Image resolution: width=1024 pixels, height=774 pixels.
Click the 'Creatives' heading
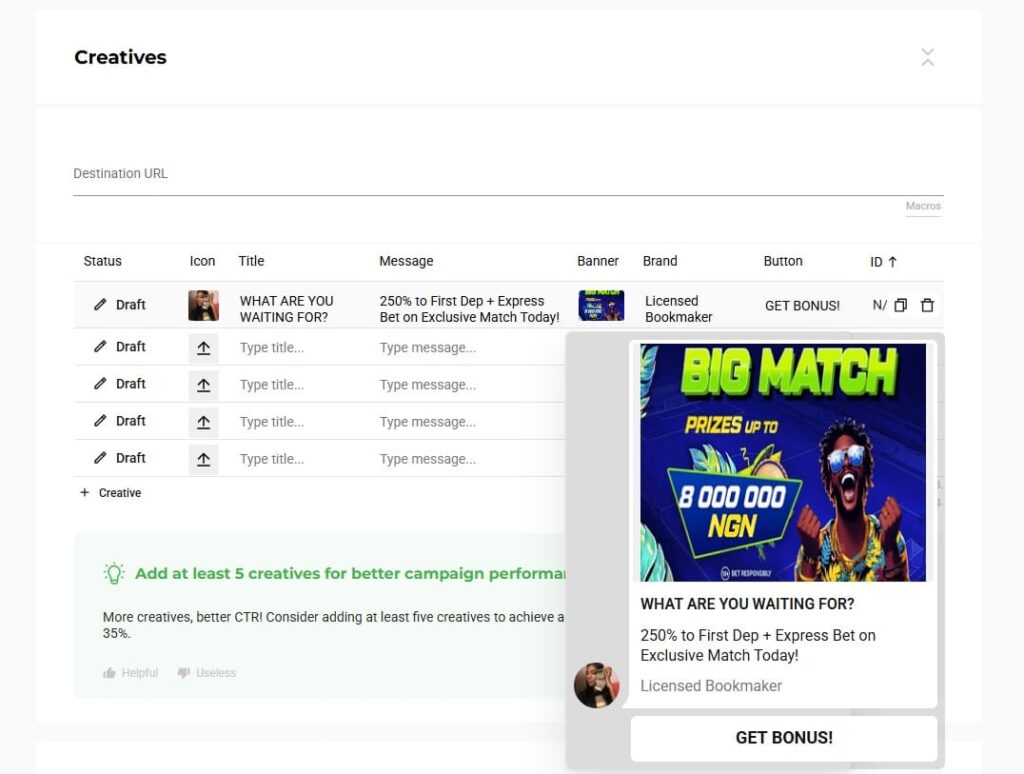[120, 57]
